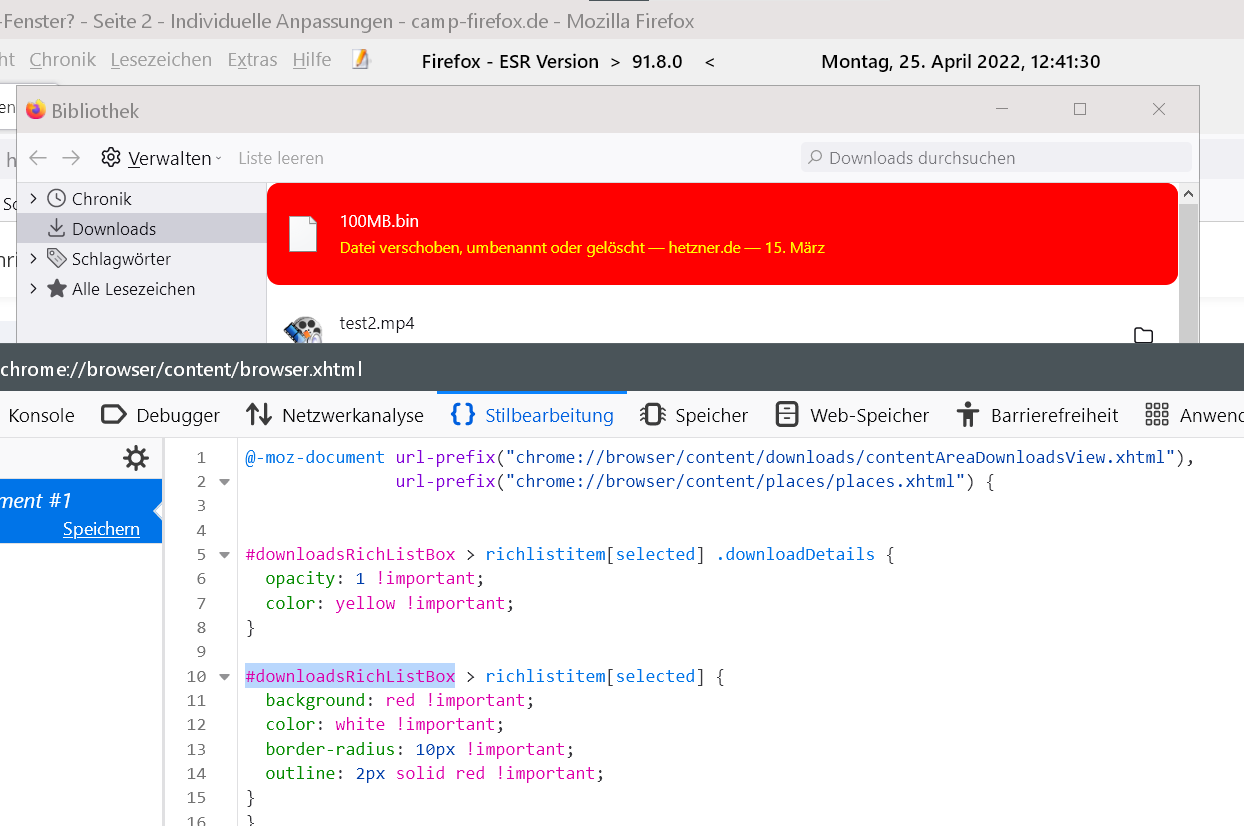Expand the Chronik tree node
1244x826 pixels.
click(33, 199)
